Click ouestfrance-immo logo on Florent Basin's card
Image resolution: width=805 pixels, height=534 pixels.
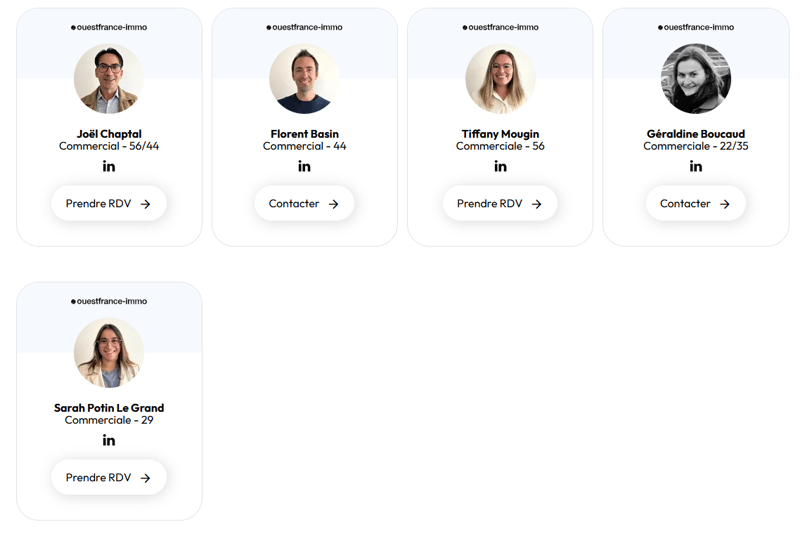pos(304,27)
